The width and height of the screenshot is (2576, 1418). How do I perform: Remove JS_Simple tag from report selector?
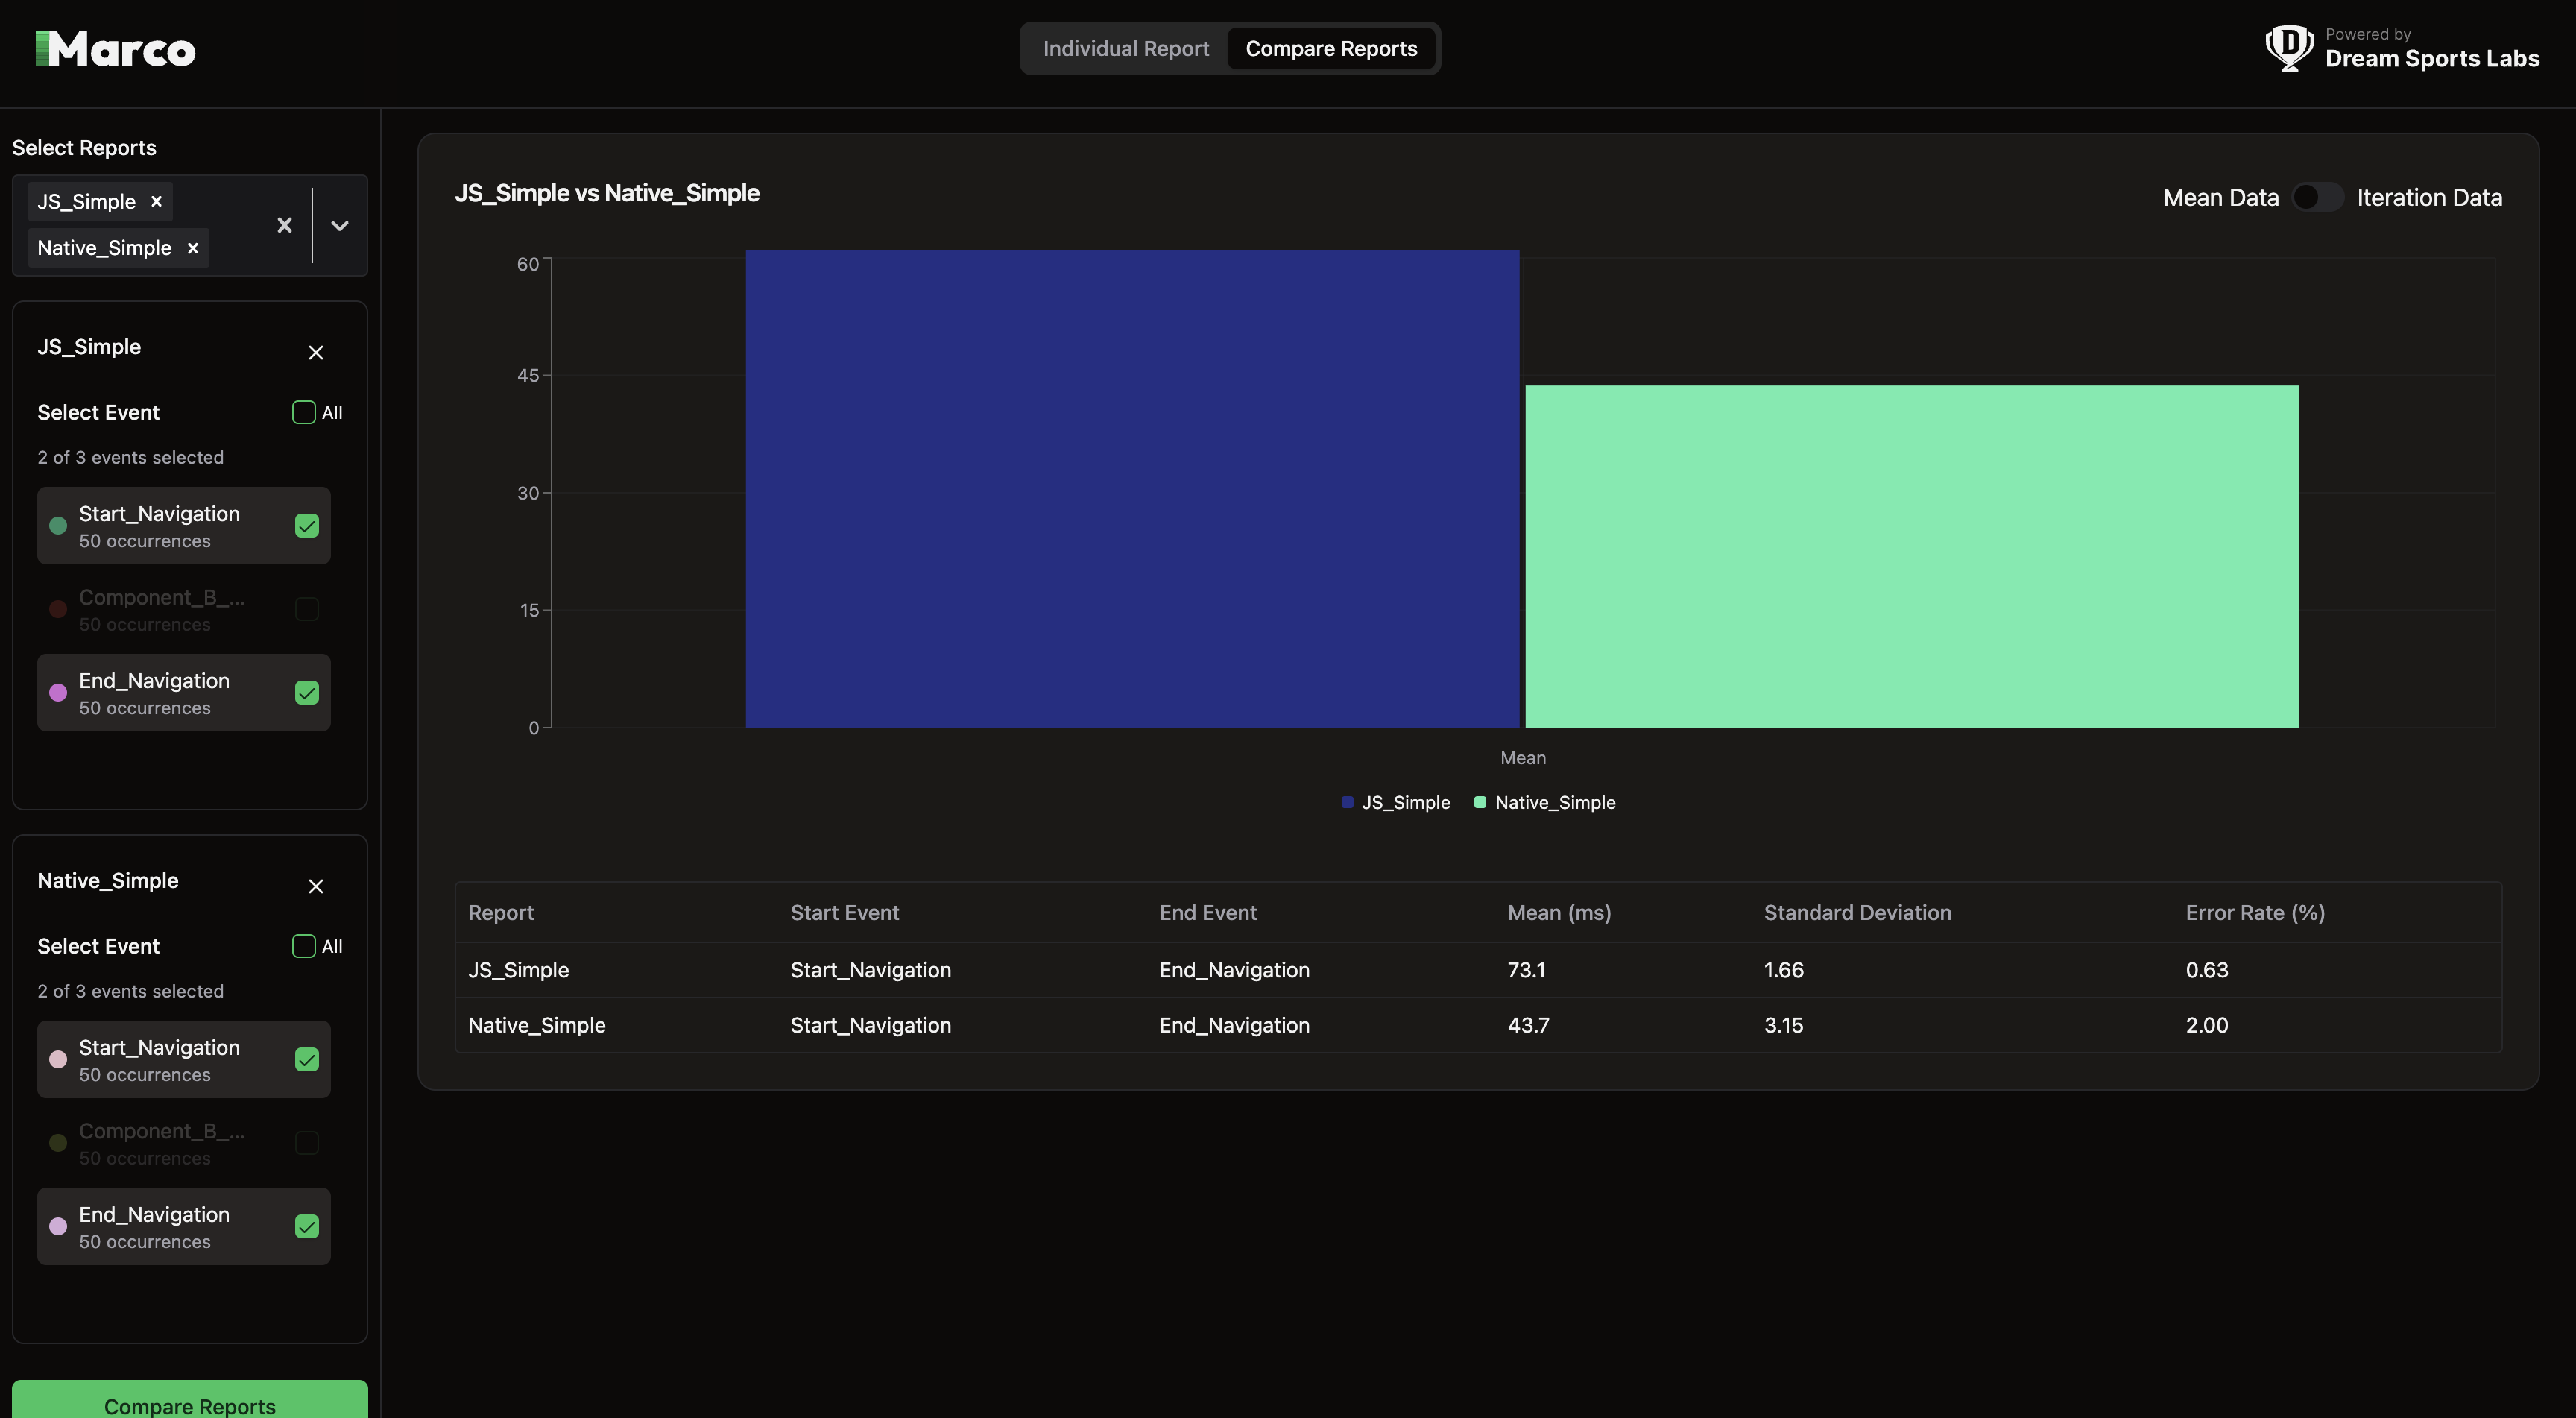point(156,201)
